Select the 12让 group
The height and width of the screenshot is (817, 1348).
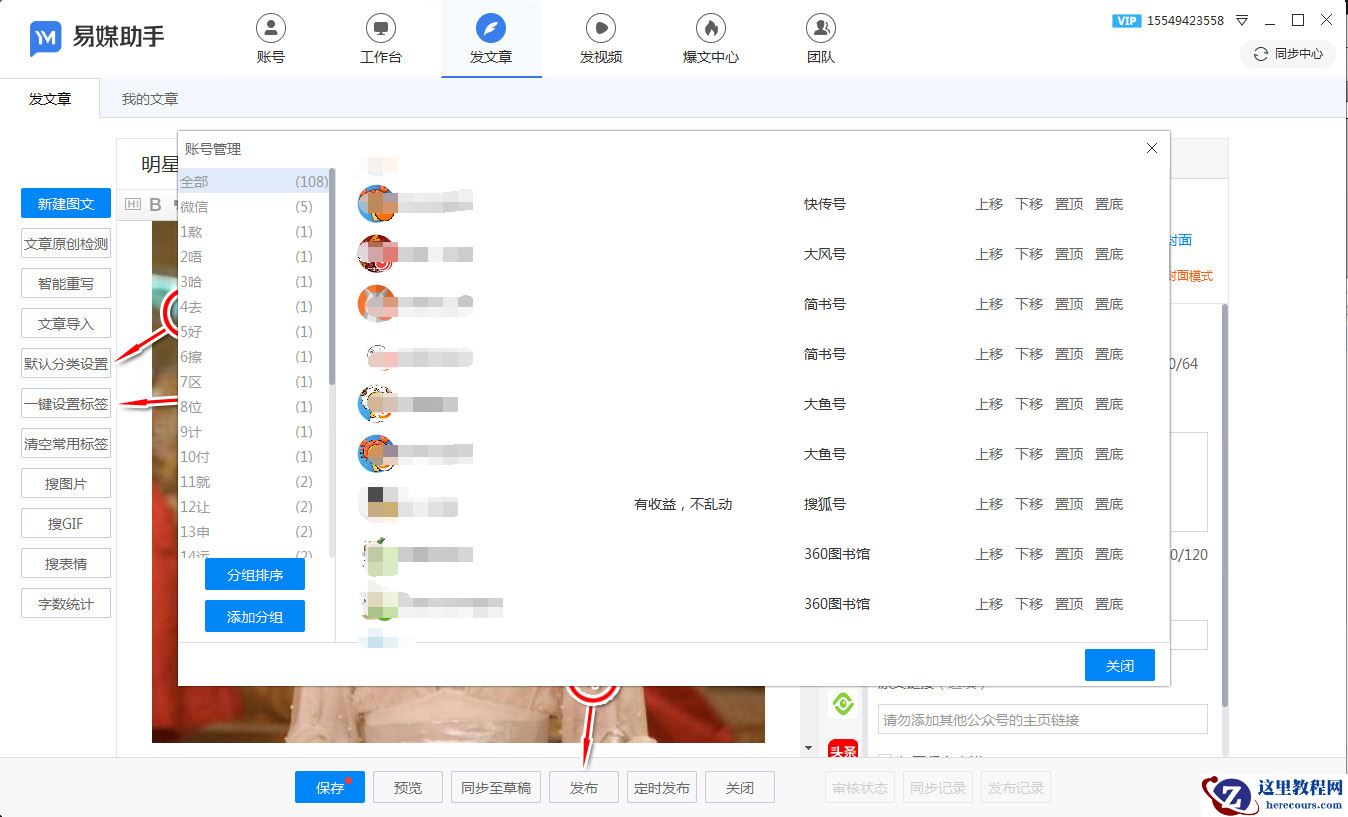[x=253, y=507]
